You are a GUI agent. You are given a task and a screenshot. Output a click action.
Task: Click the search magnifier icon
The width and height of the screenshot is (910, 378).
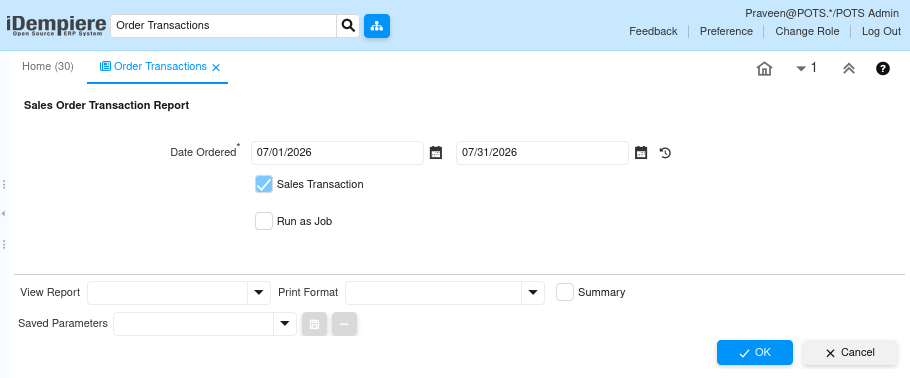coord(348,26)
